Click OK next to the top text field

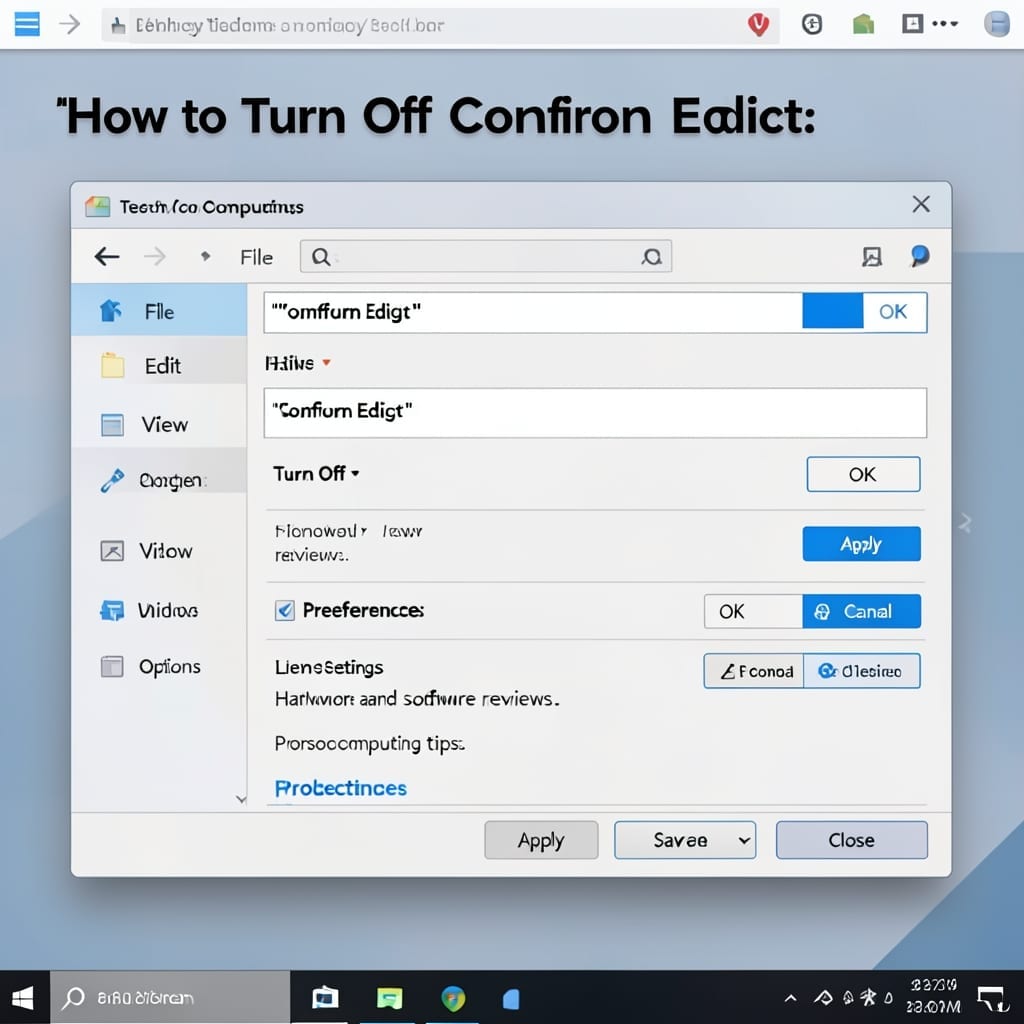(893, 312)
